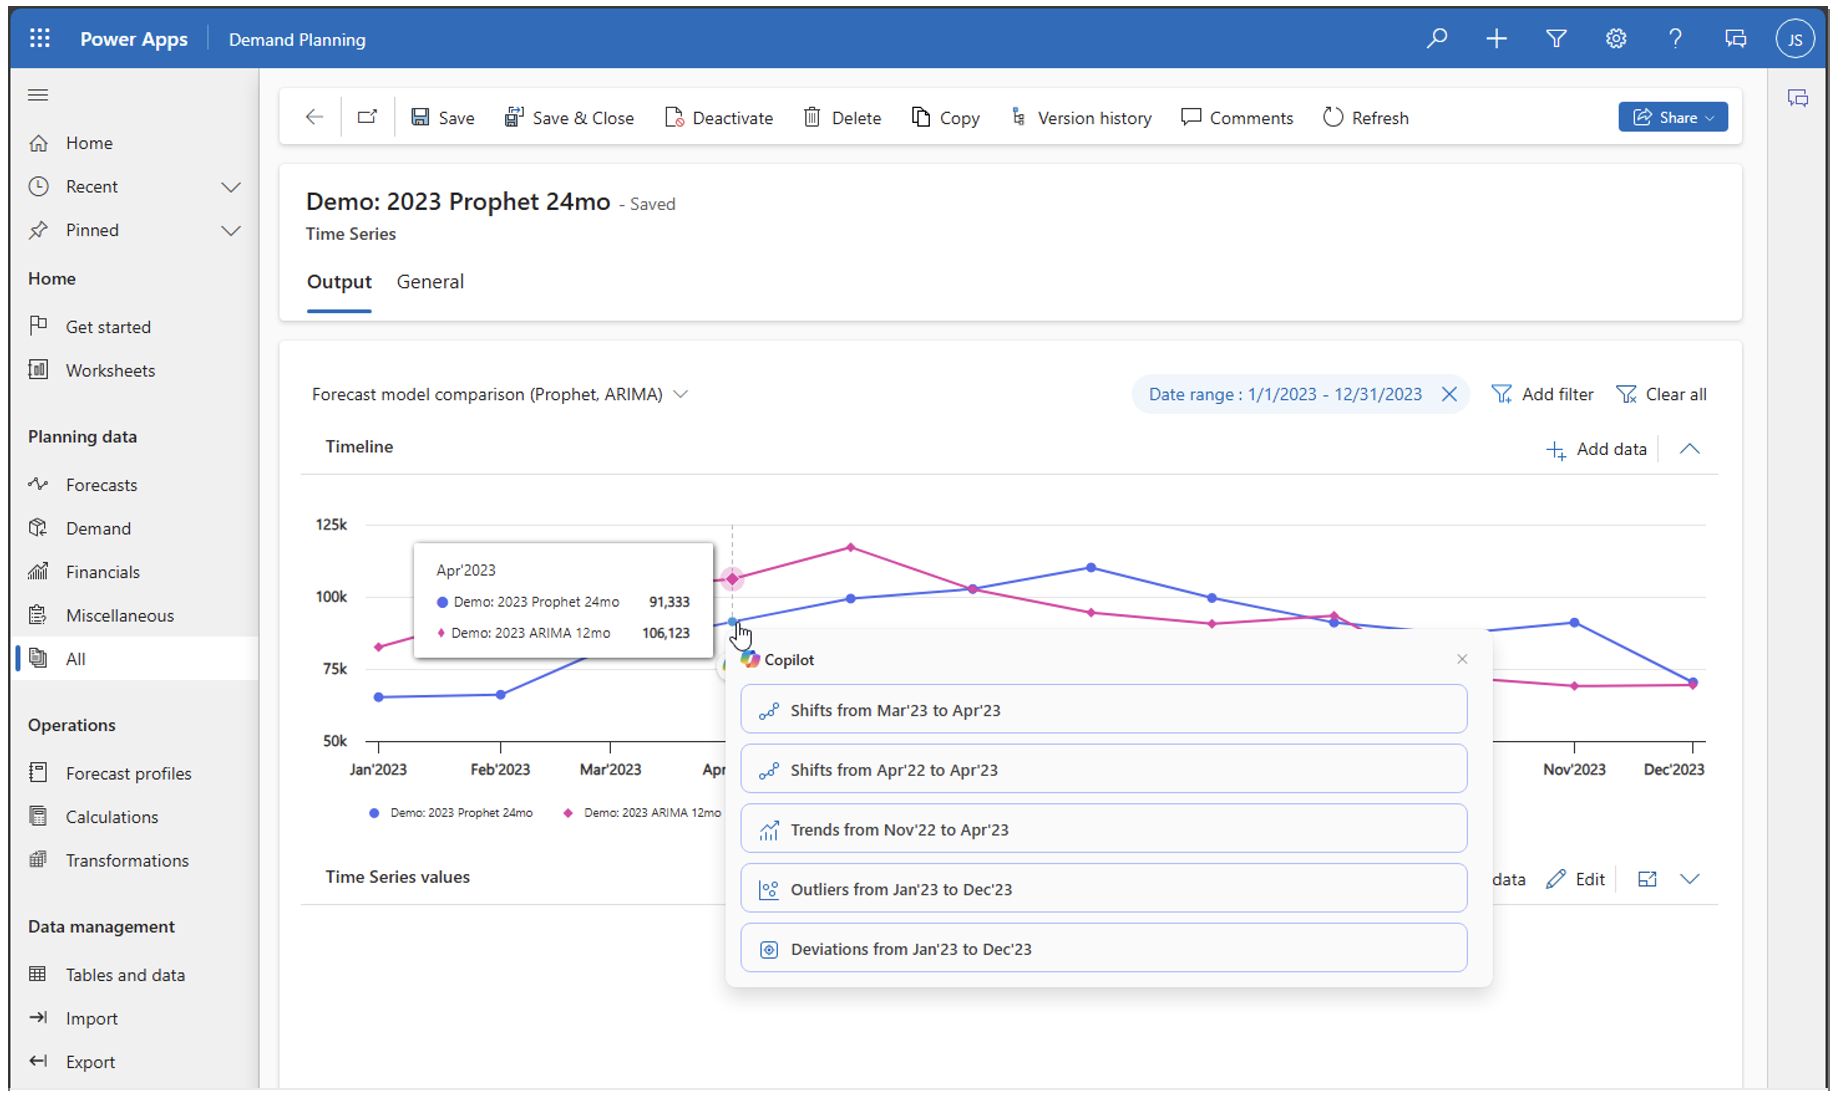This screenshot has width=1842, height=1102.
Task: Click the search magnifier in top bar
Action: point(1437,39)
